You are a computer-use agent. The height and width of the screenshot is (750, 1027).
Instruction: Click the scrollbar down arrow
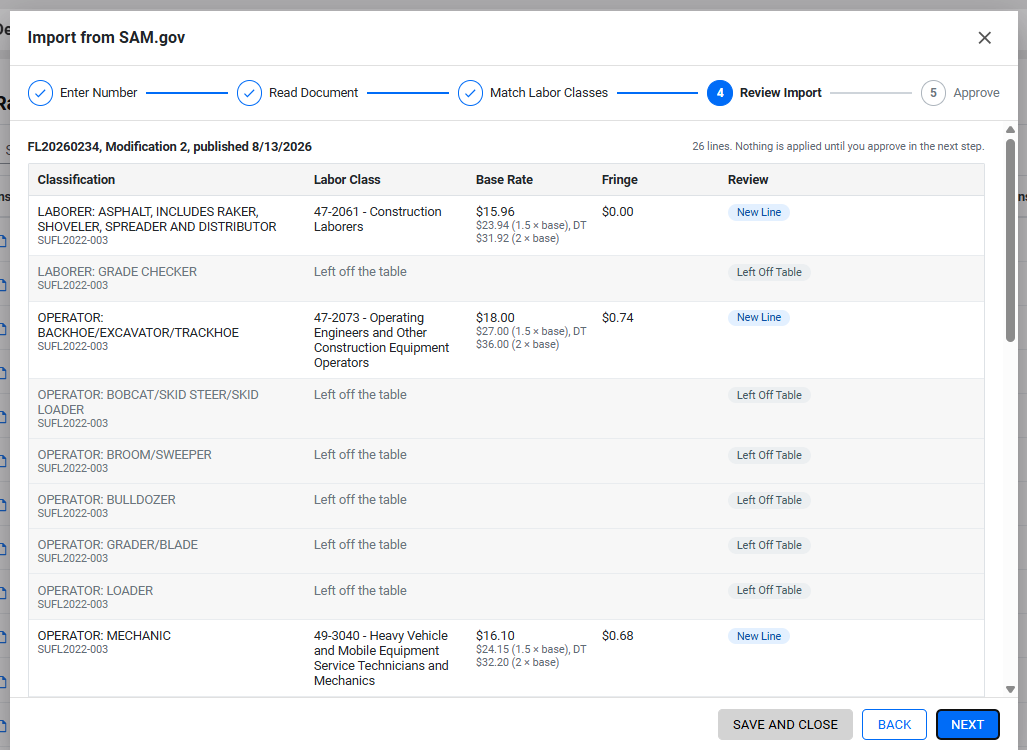(1010, 689)
